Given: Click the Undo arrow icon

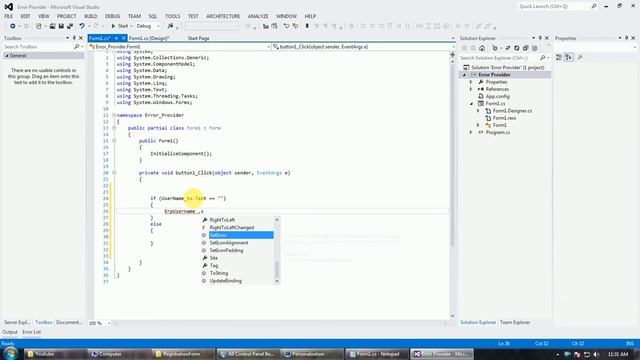Looking at the screenshot, I should pyautogui.click(x=82, y=26).
